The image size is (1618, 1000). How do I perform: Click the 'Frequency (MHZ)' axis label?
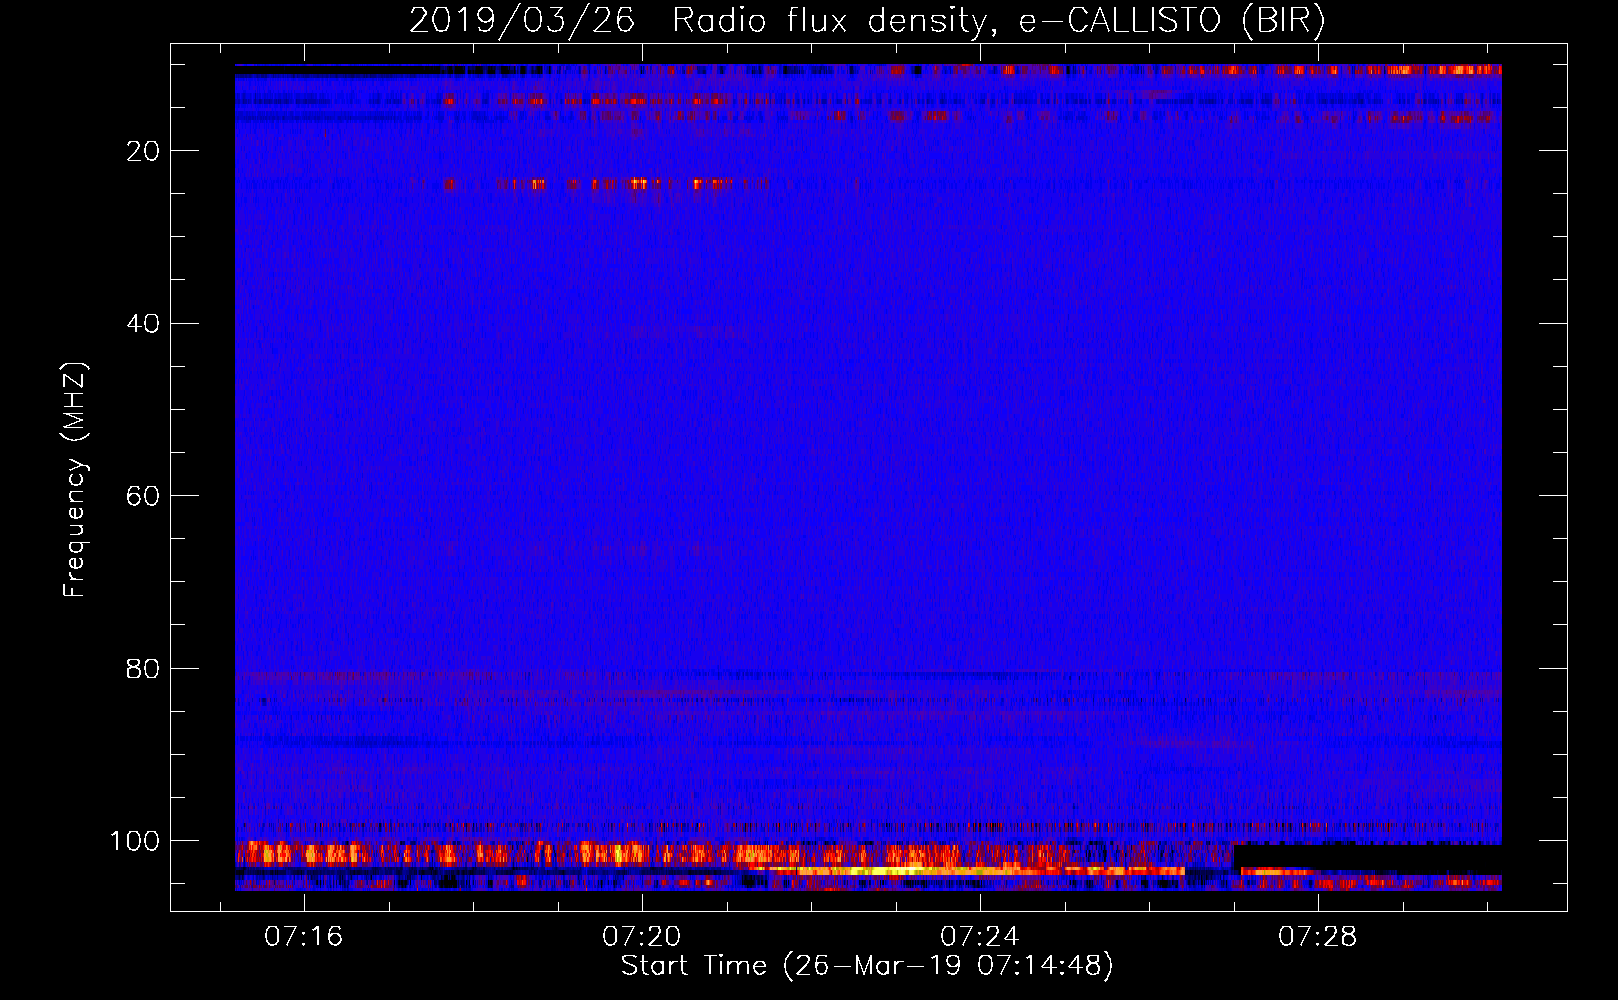point(75,480)
